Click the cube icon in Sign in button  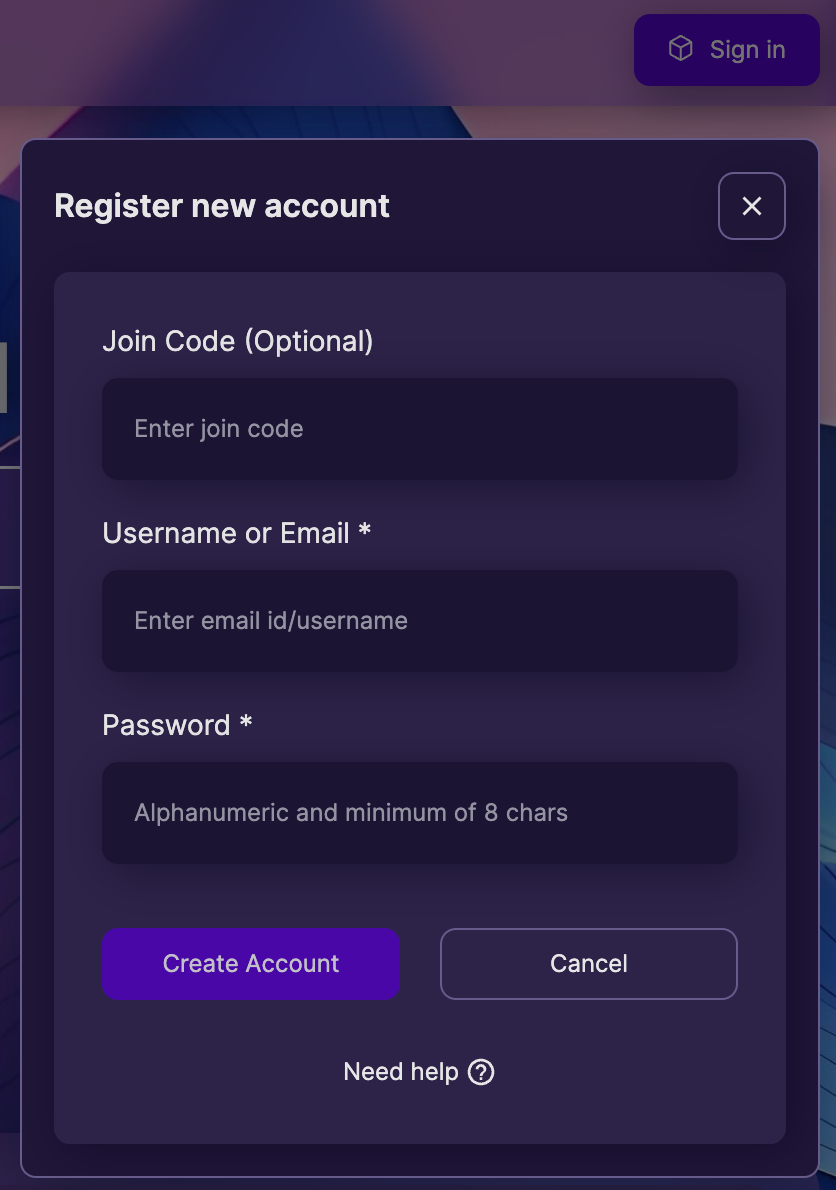(x=680, y=49)
